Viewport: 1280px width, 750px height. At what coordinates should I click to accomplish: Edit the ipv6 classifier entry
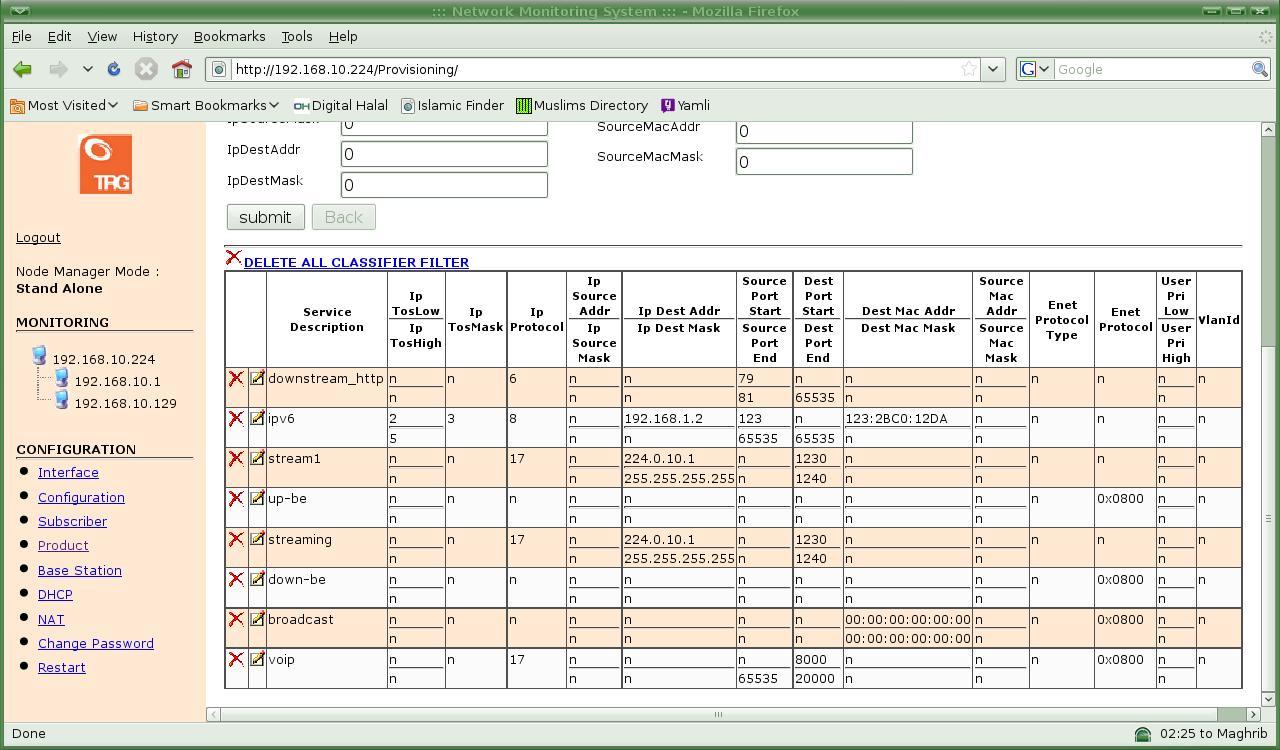257,419
